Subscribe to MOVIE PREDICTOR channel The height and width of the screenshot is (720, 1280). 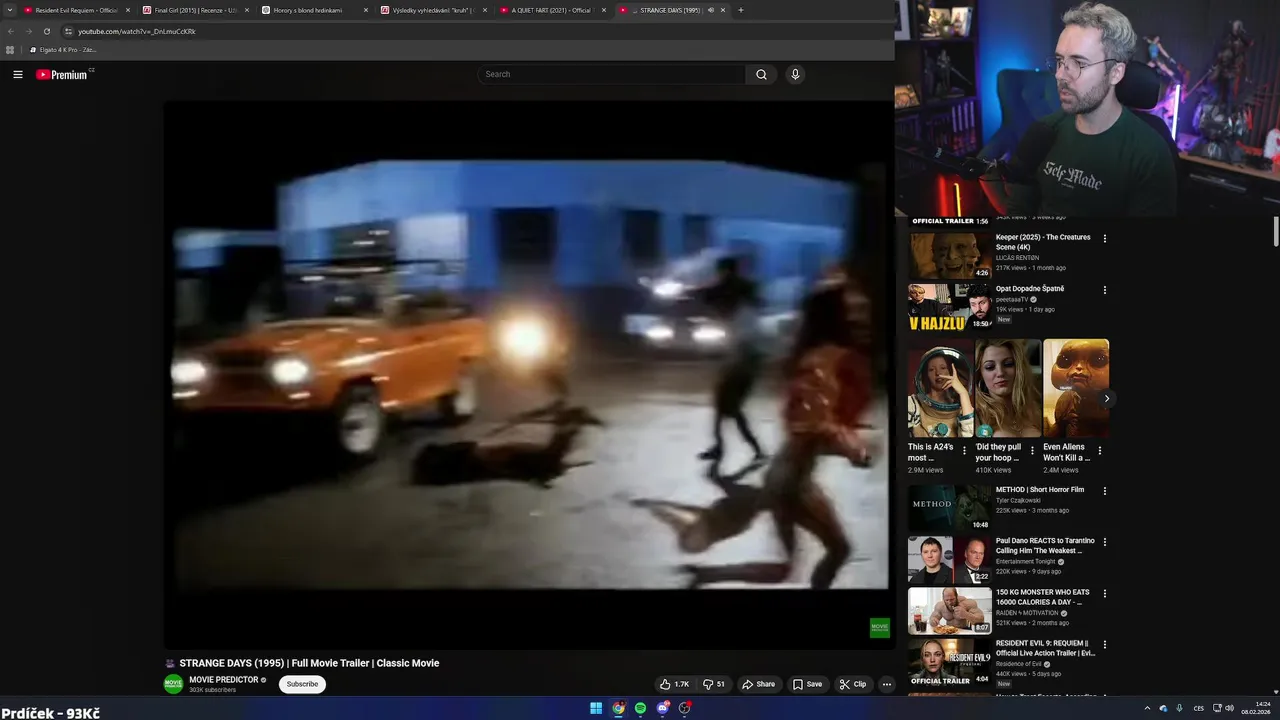pos(302,684)
